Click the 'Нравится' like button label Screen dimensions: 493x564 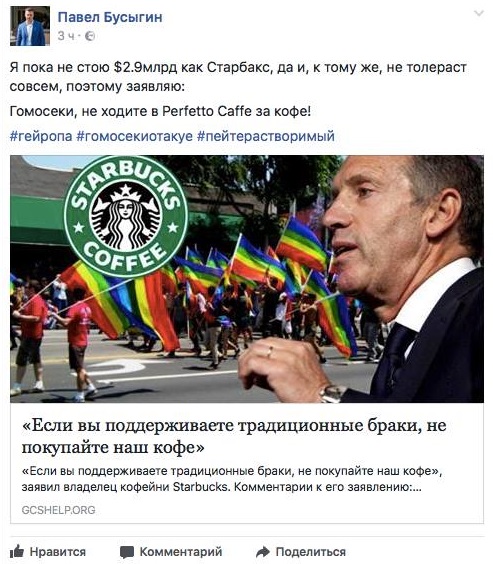pos(58,552)
